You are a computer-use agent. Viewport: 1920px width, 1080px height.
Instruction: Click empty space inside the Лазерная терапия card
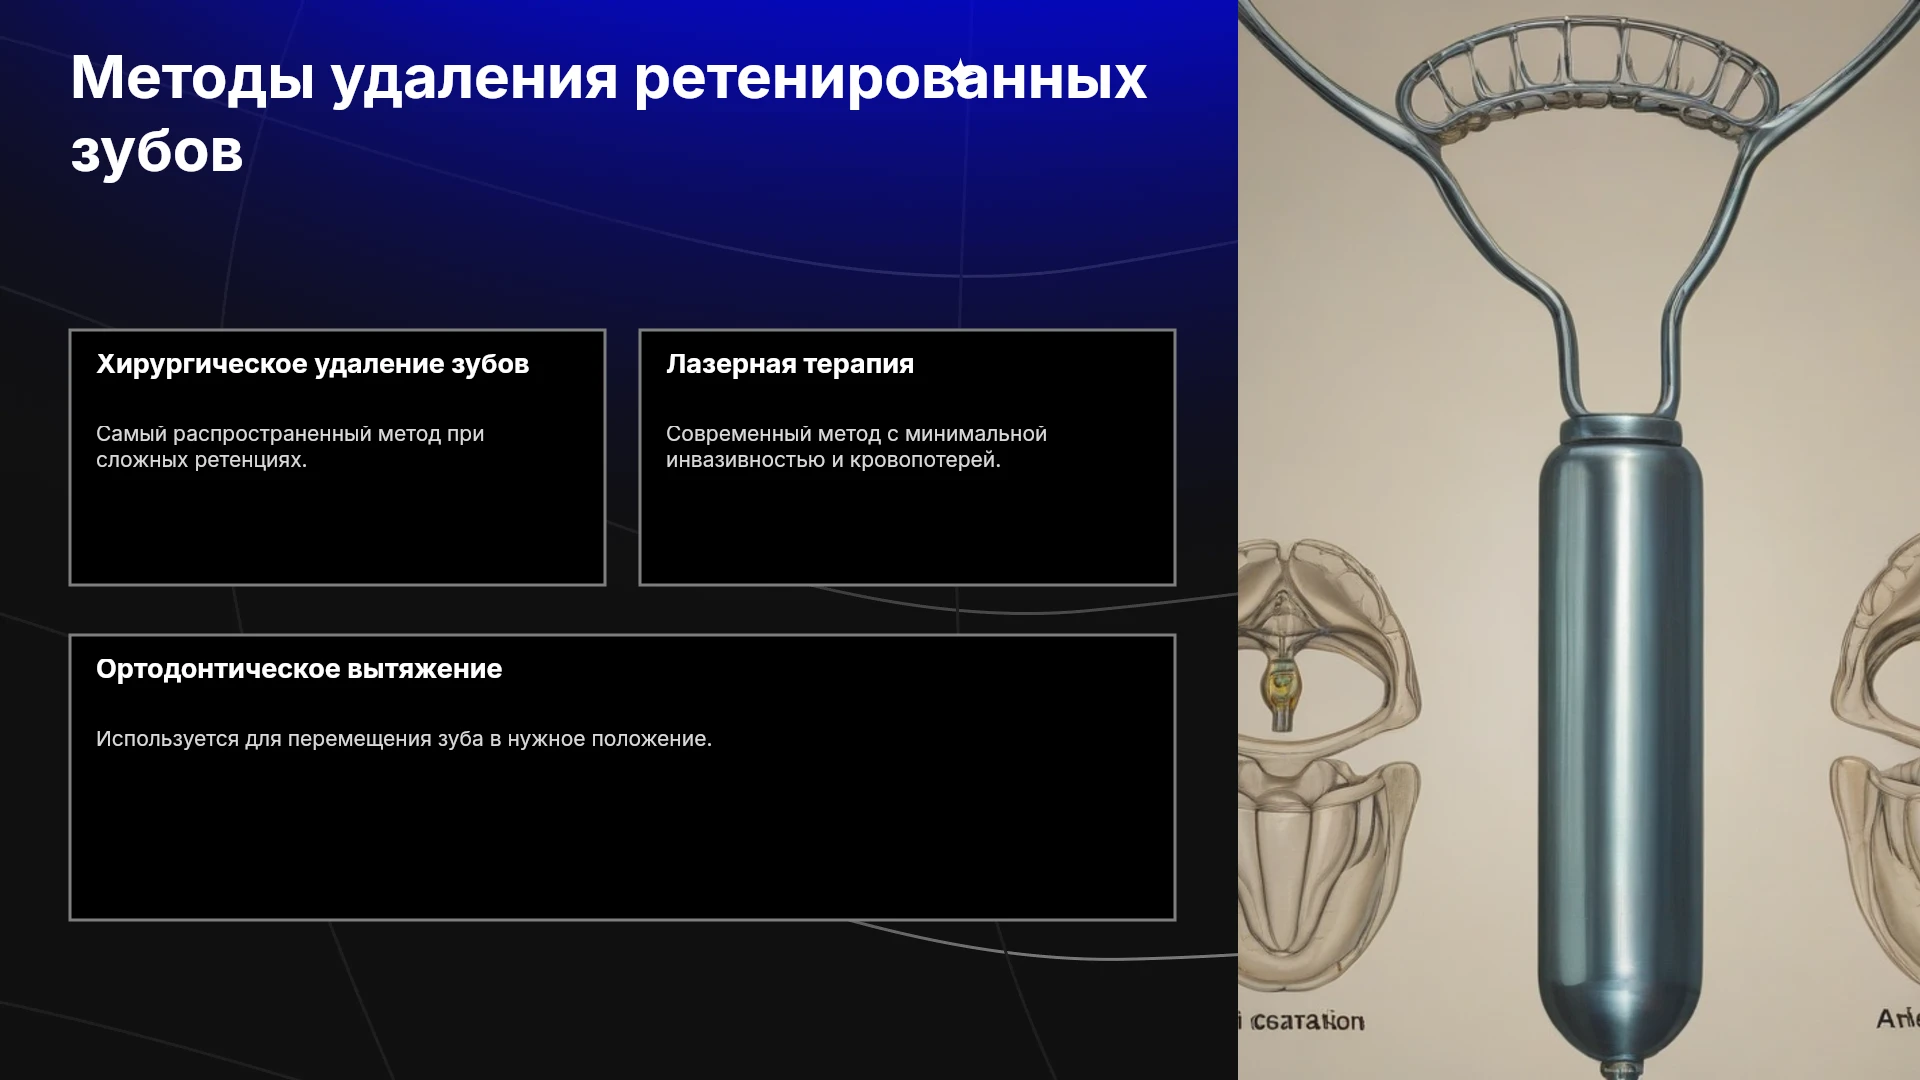[x=907, y=530]
